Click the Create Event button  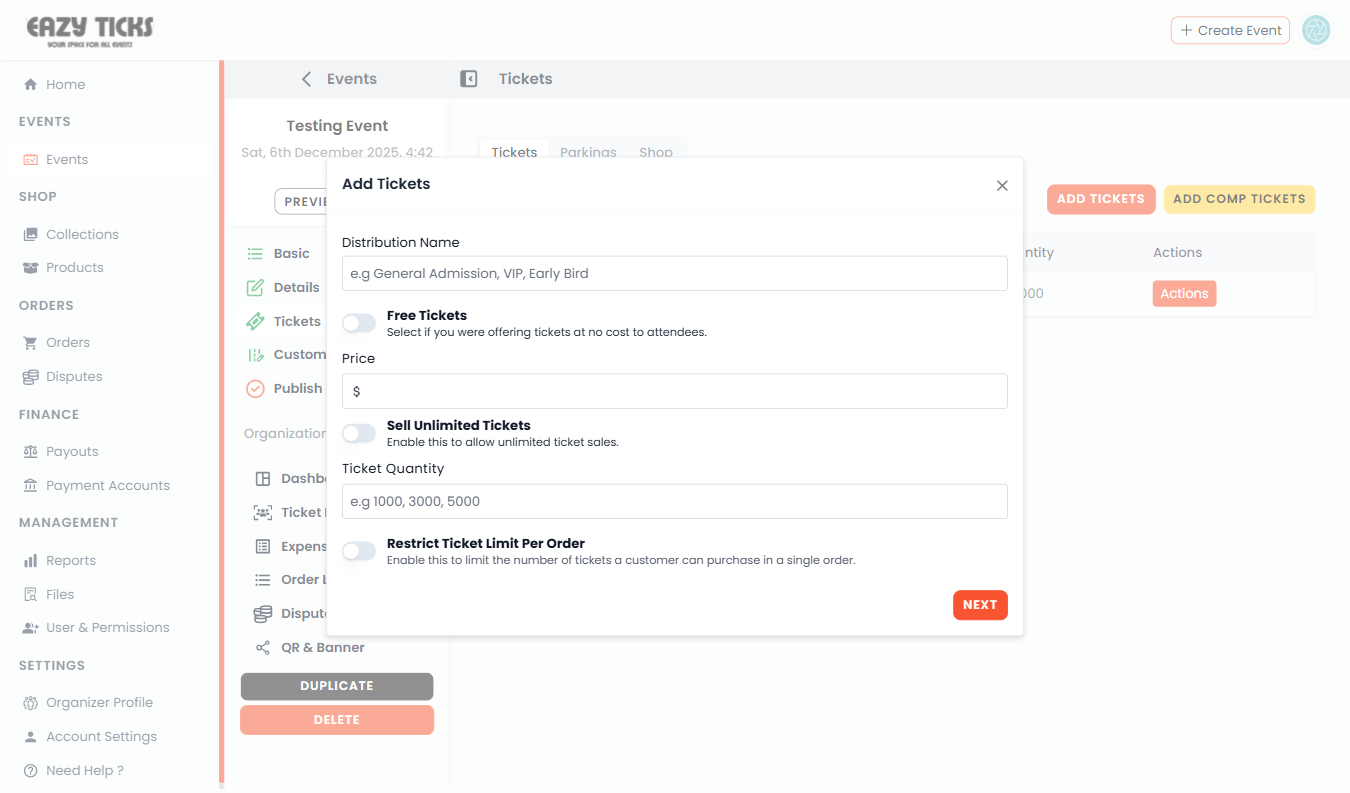(x=1230, y=30)
